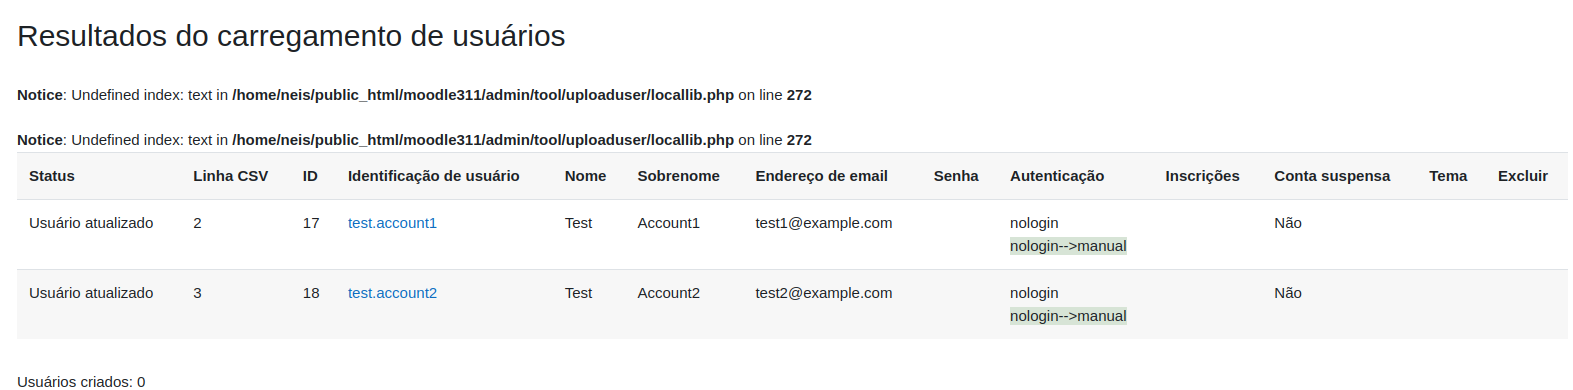The width and height of the screenshot is (1573, 390).
Task: Click the Nome column header
Action: [x=585, y=176]
